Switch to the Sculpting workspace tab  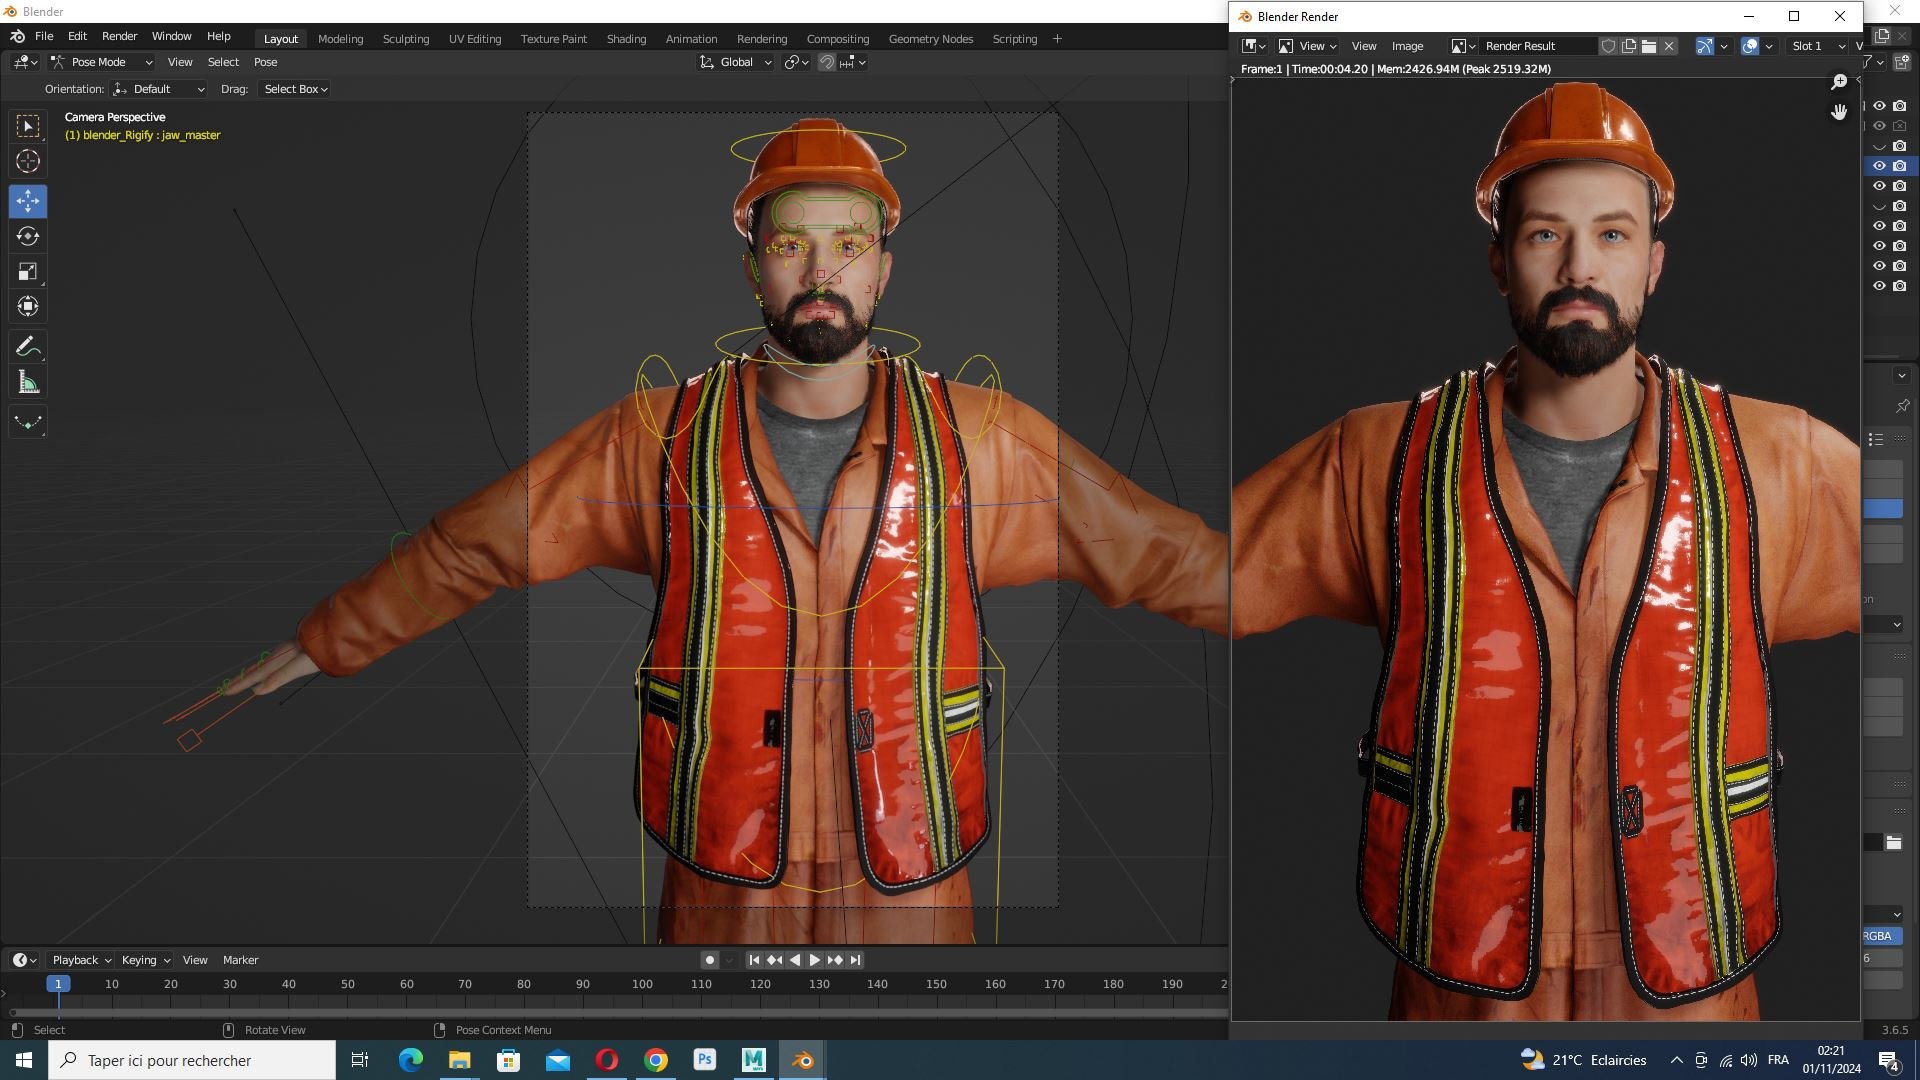click(x=405, y=39)
